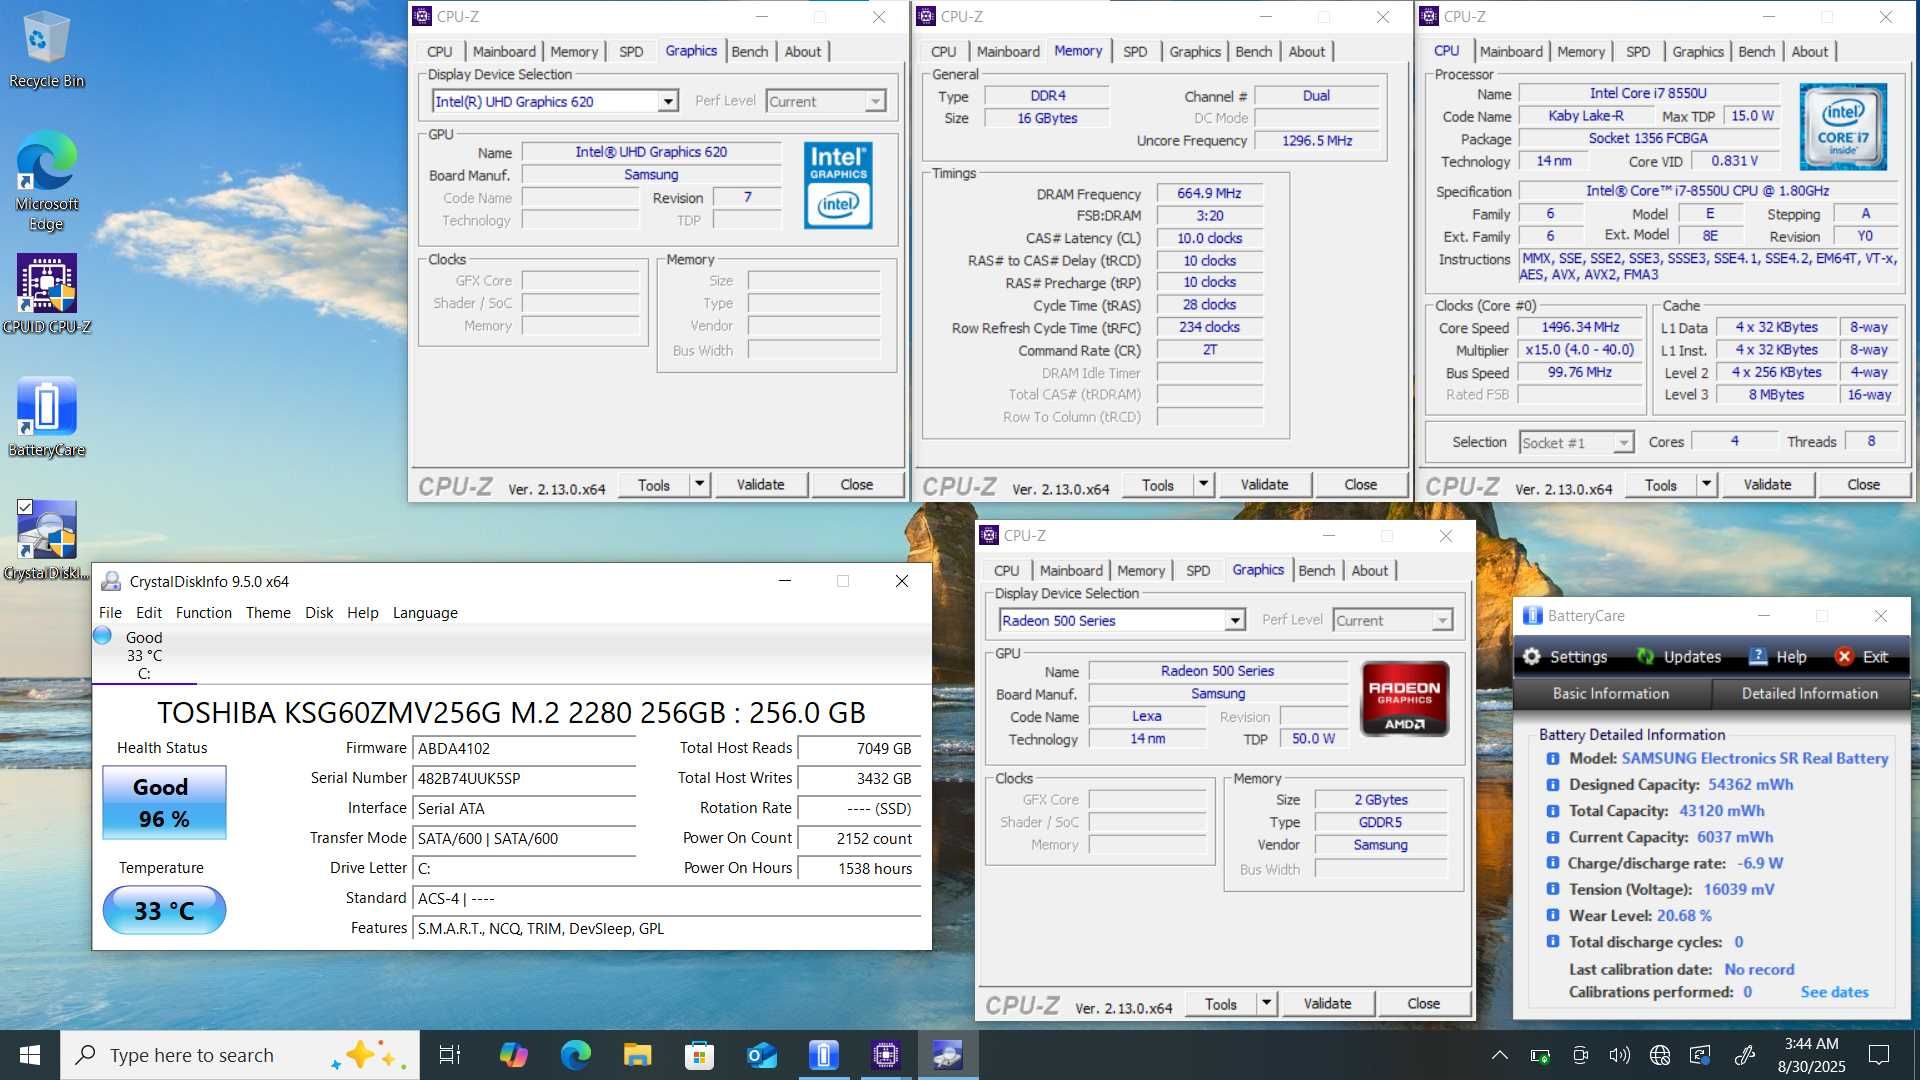The height and width of the screenshot is (1080, 1920).
Task: Open Perf Level dropdown in Intel graphics window
Action: tap(875, 101)
